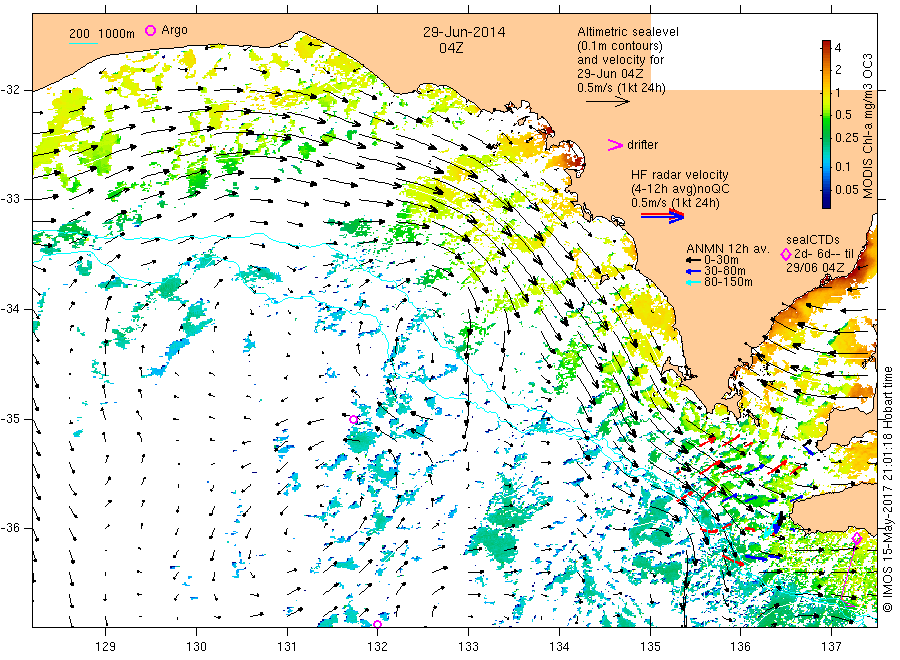Click the blue 30-80m ANMN arrow symbol

coord(693,271)
